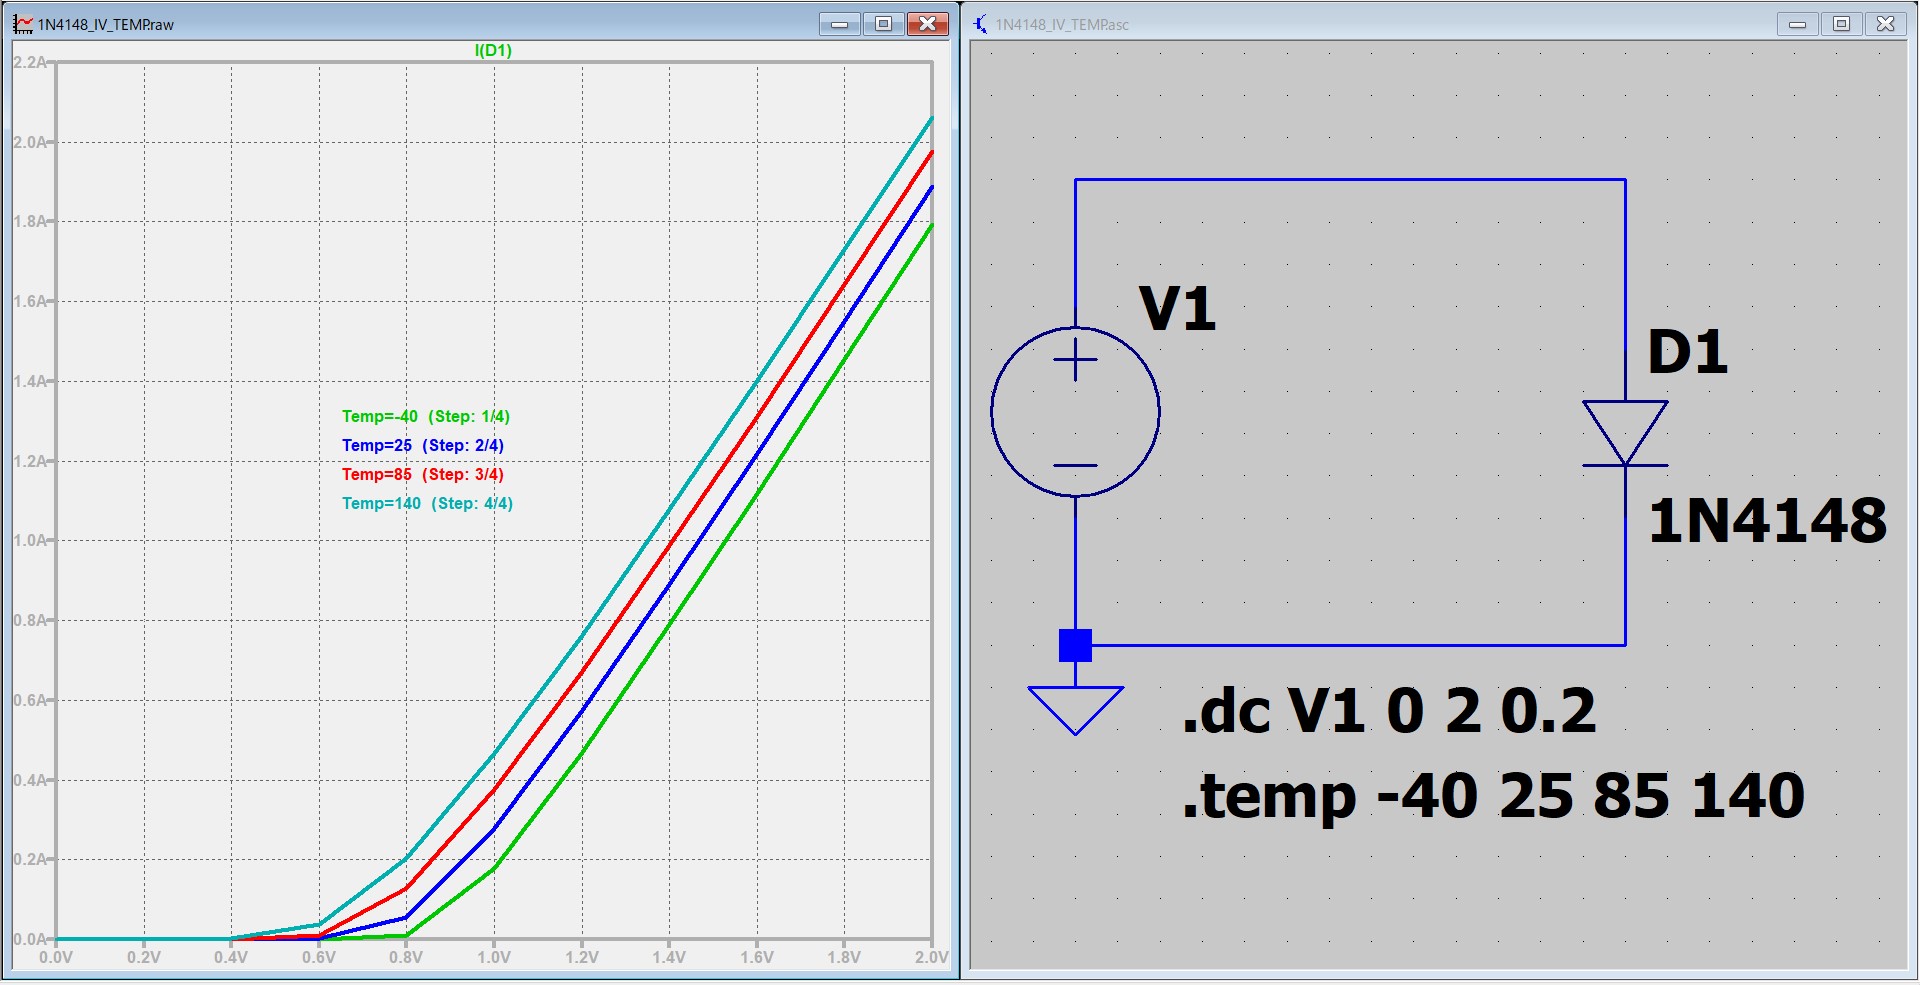The width and height of the screenshot is (1920, 985).
Task: Click the 2.2A vertical axis label
Action: click(x=30, y=62)
